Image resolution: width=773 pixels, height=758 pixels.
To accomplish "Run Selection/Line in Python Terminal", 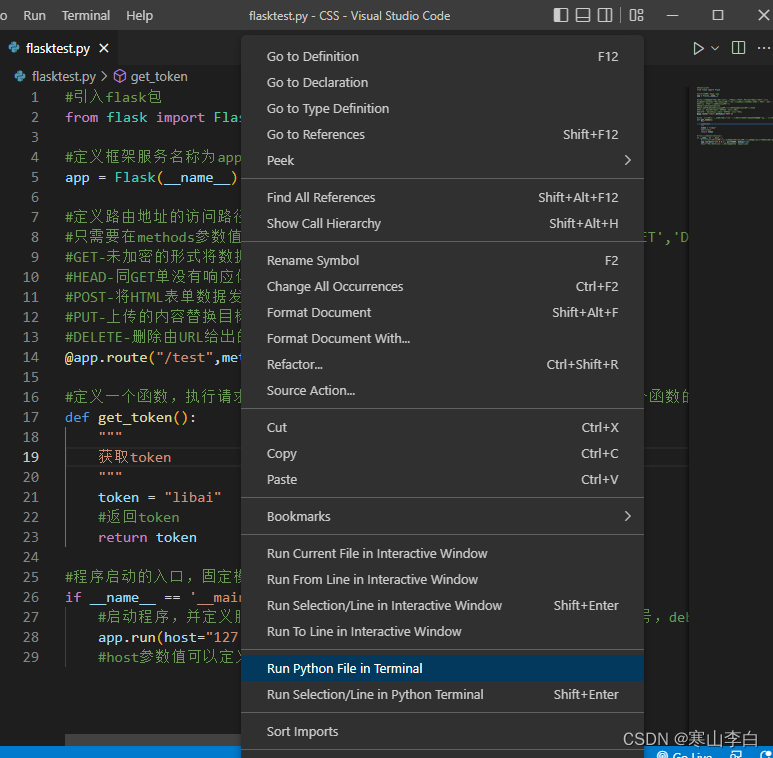I will pos(442,695).
